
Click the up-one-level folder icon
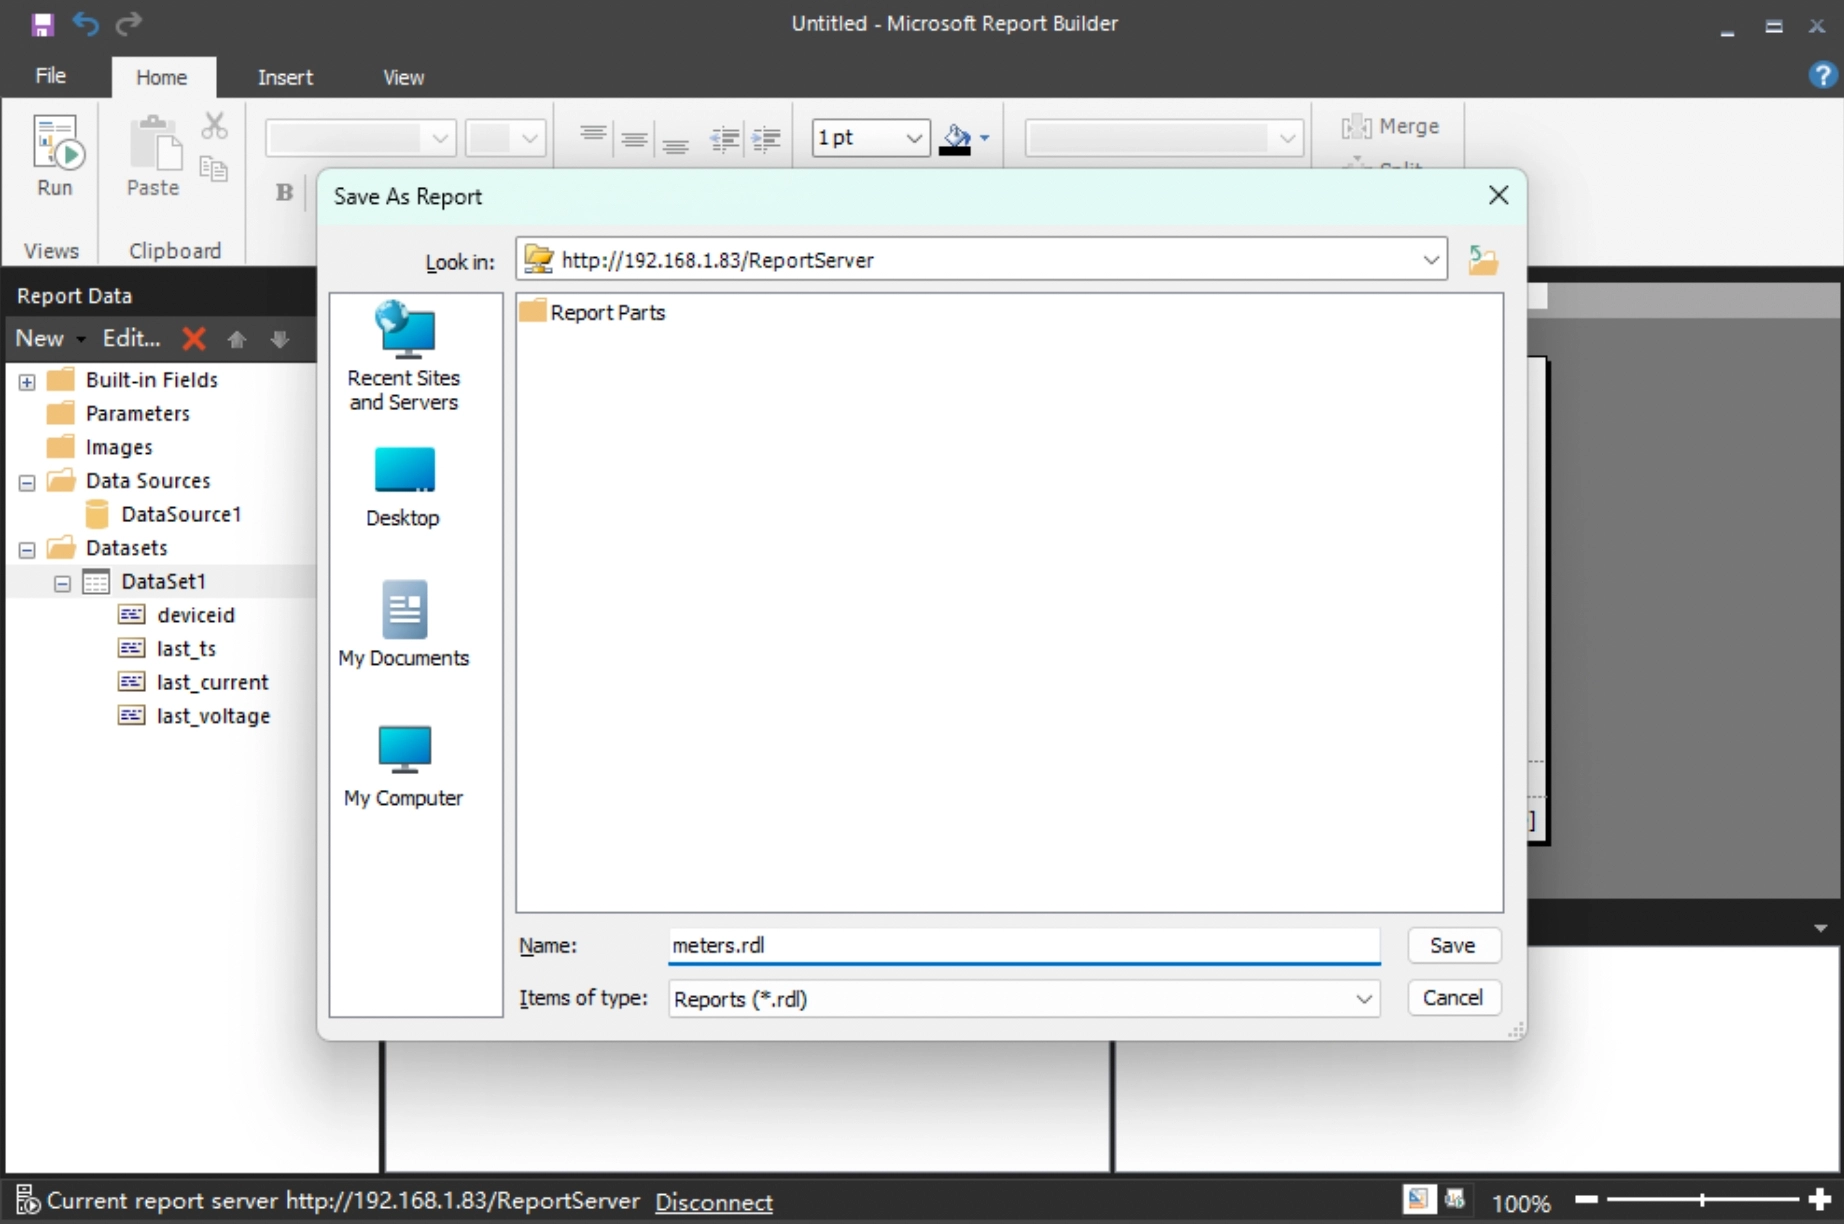pyautogui.click(x=1483, y=261)
